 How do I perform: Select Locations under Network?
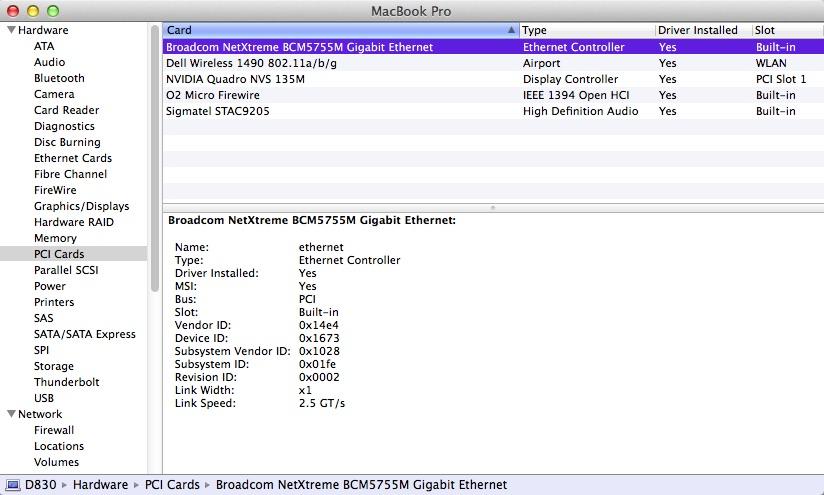[59, 446]
